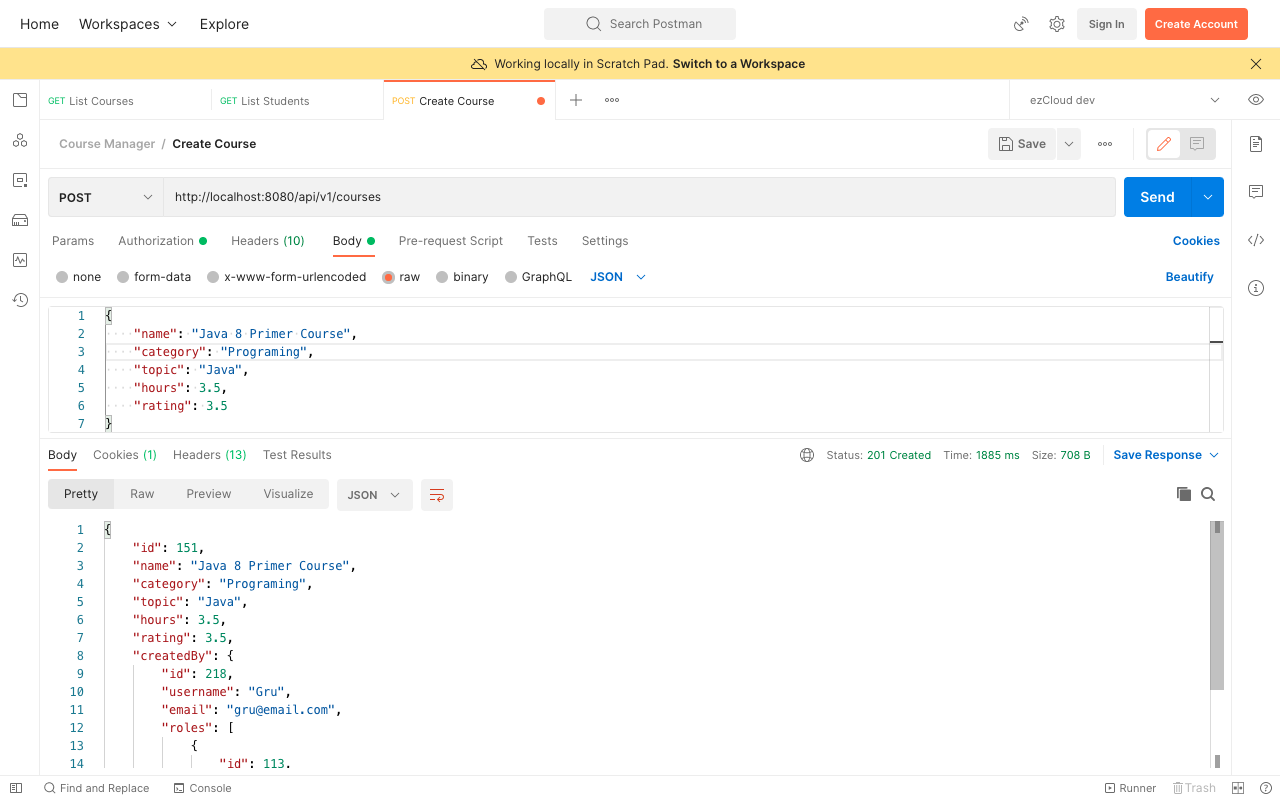Expand Save options arrow
This screenshot has height=800, width=1280.
pyautogui.click(x=1069, y=144)
